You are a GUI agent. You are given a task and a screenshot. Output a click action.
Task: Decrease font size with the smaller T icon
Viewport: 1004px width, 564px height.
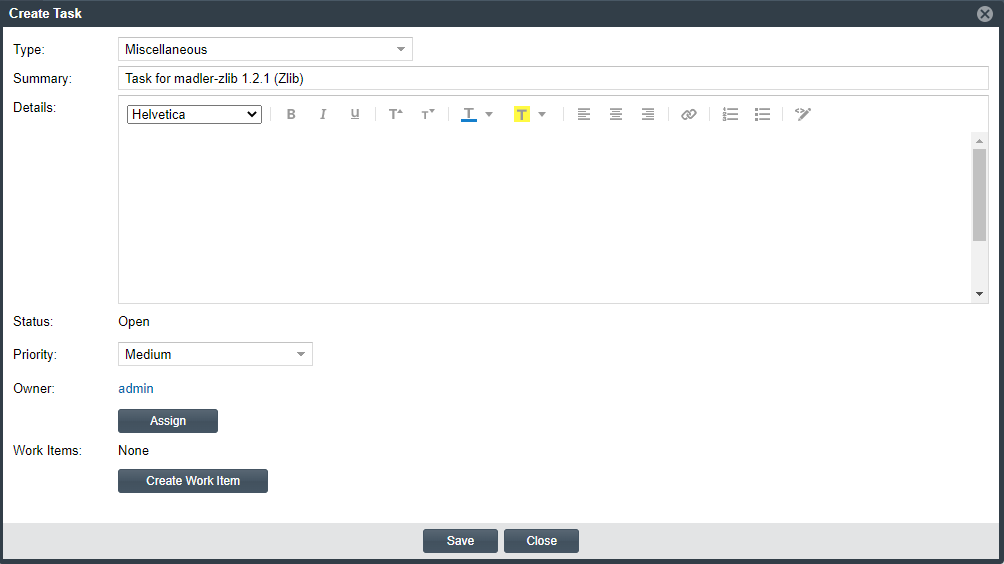(428, 114)
